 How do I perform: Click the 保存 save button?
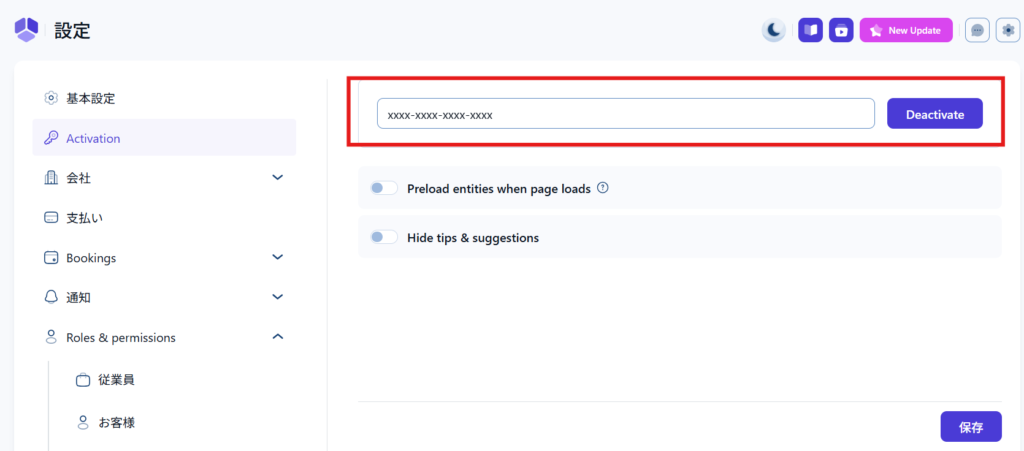[970, 427]
